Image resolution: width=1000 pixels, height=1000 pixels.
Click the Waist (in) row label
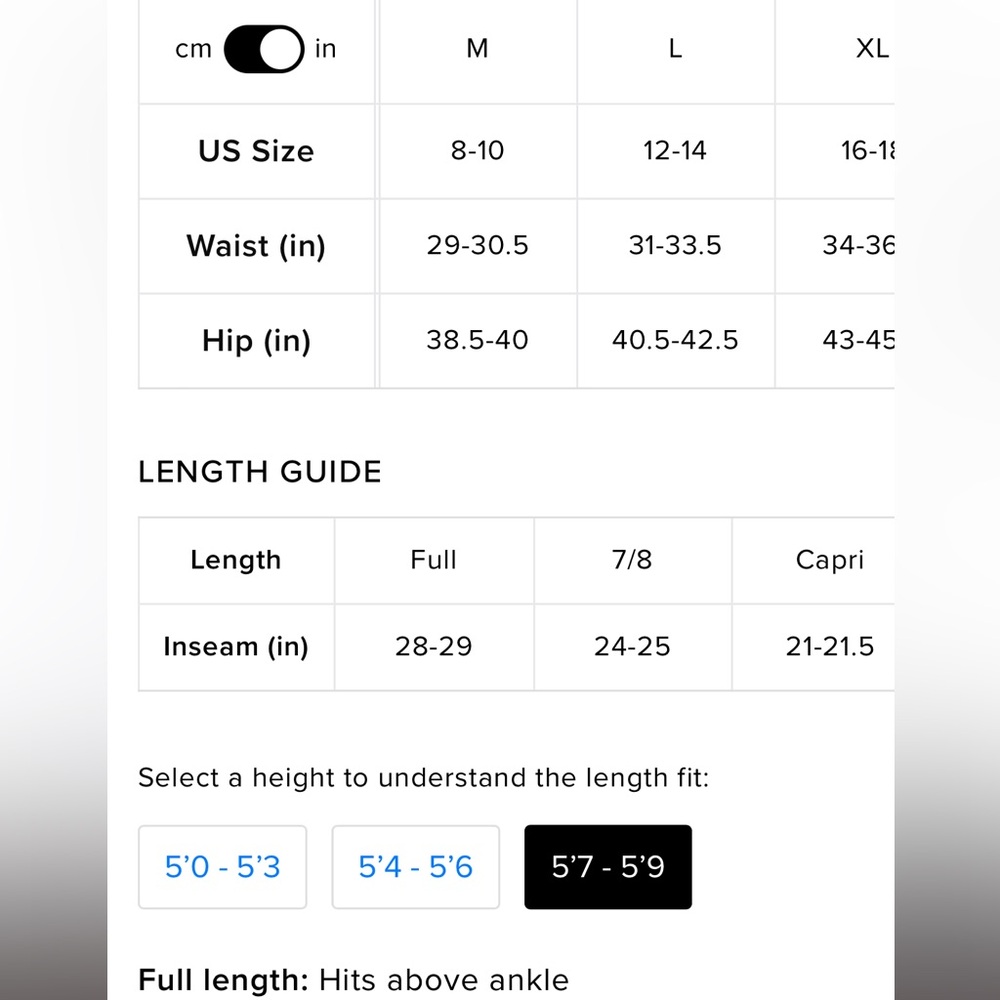coord(256,246)
